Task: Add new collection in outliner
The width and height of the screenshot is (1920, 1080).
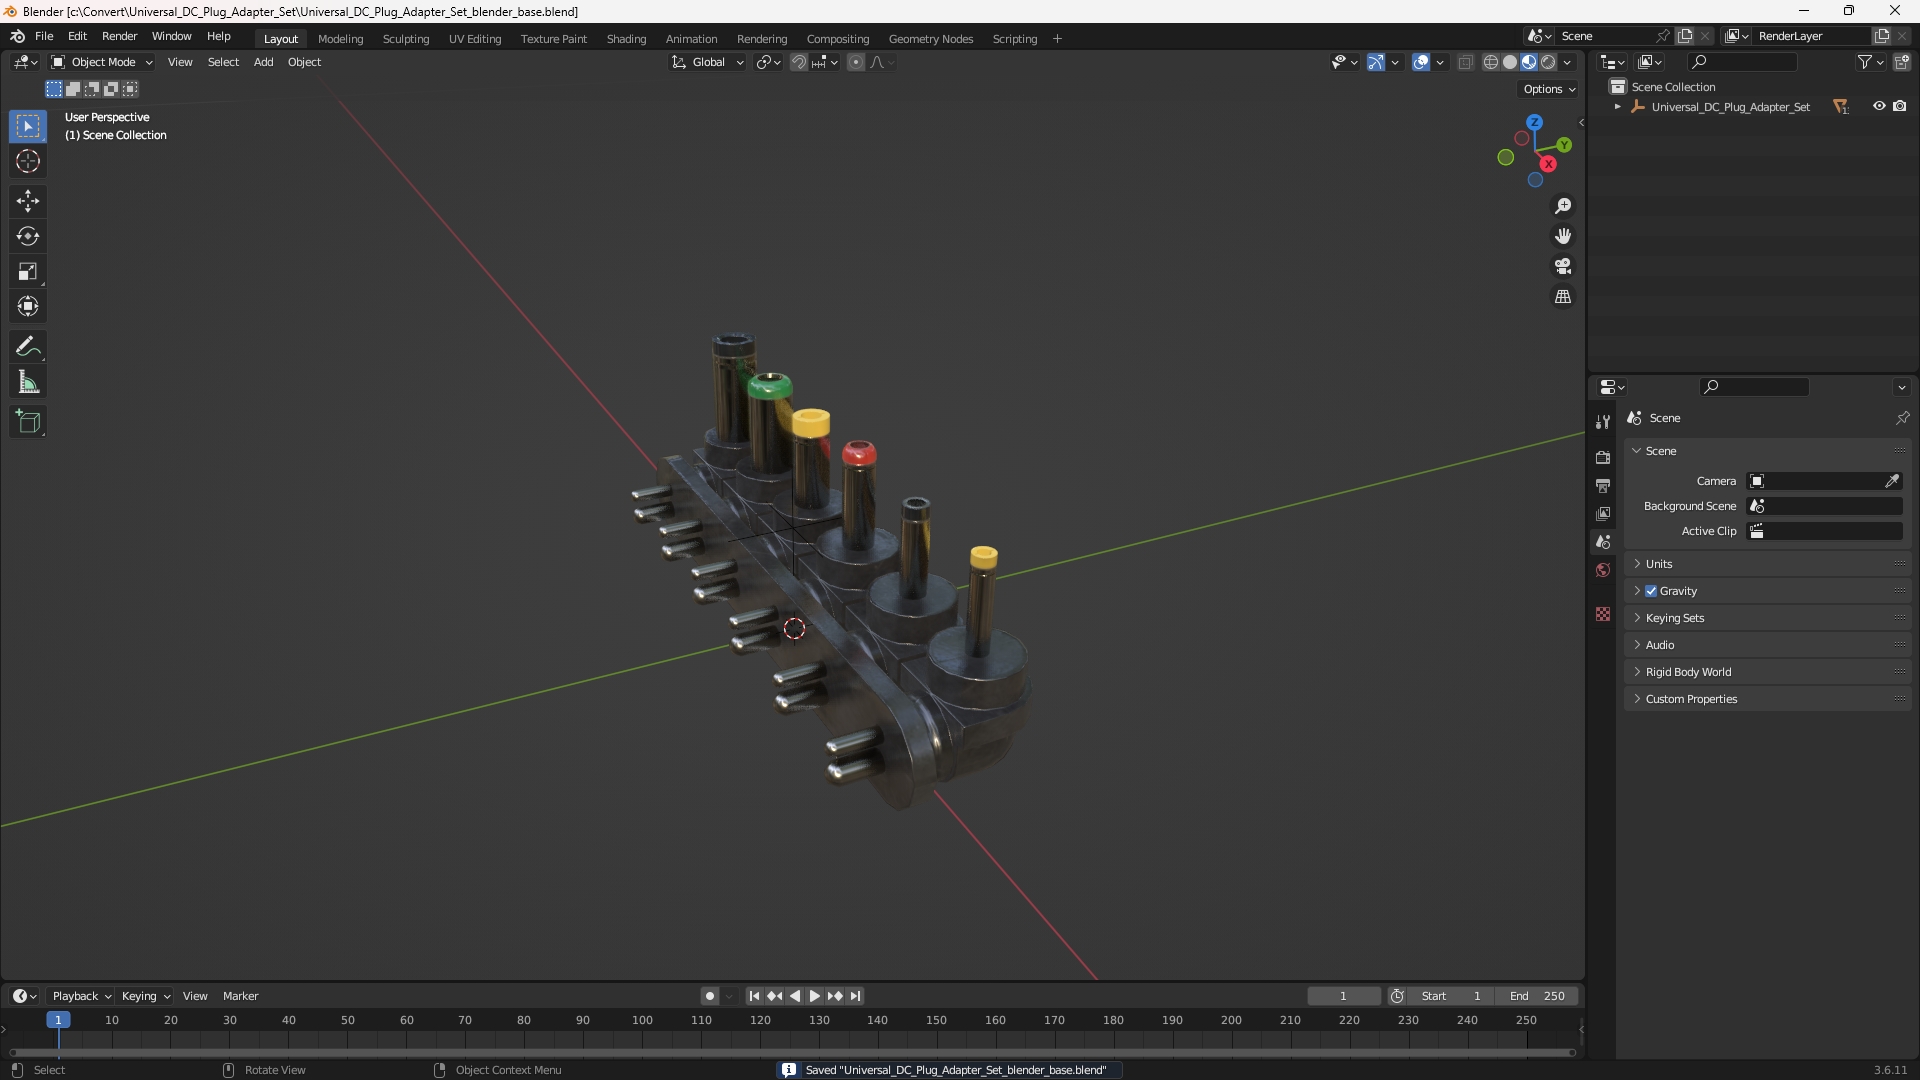Action: coord(1902,62)
